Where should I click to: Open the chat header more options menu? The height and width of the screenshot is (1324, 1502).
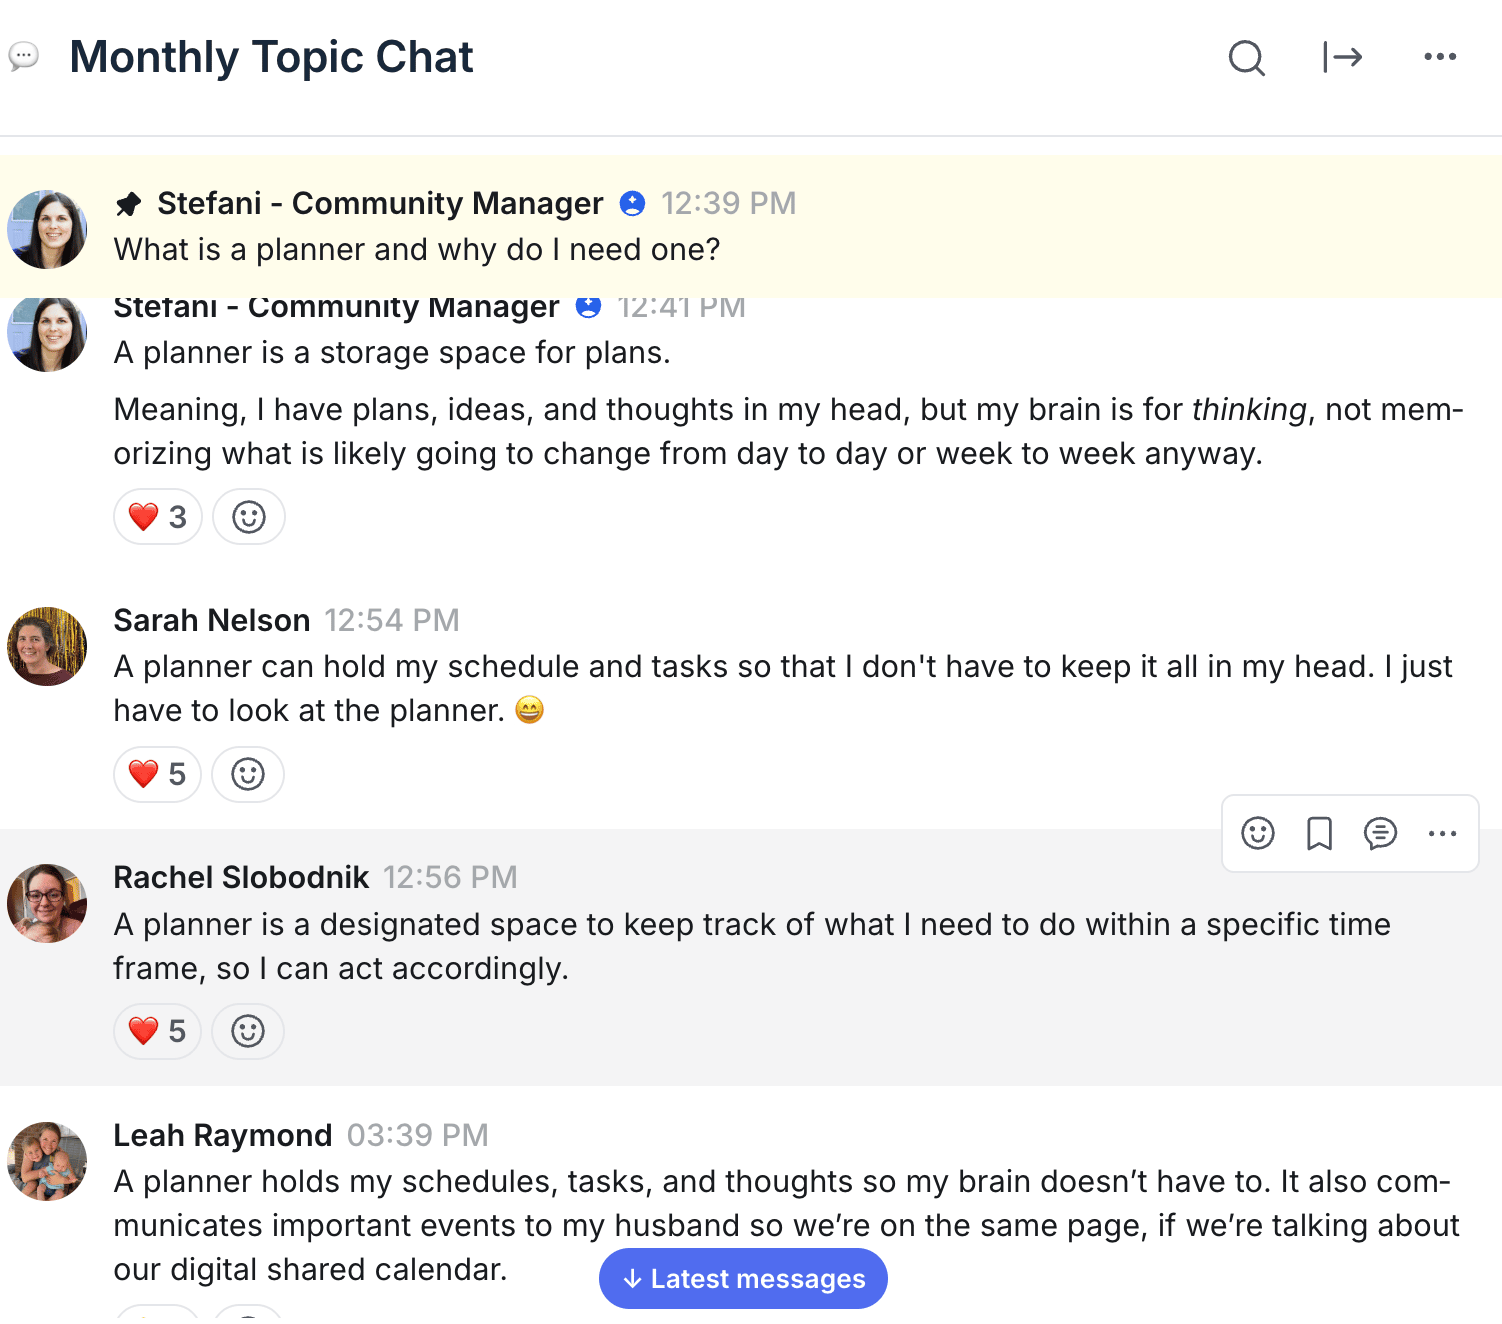tap(1440, 57)
